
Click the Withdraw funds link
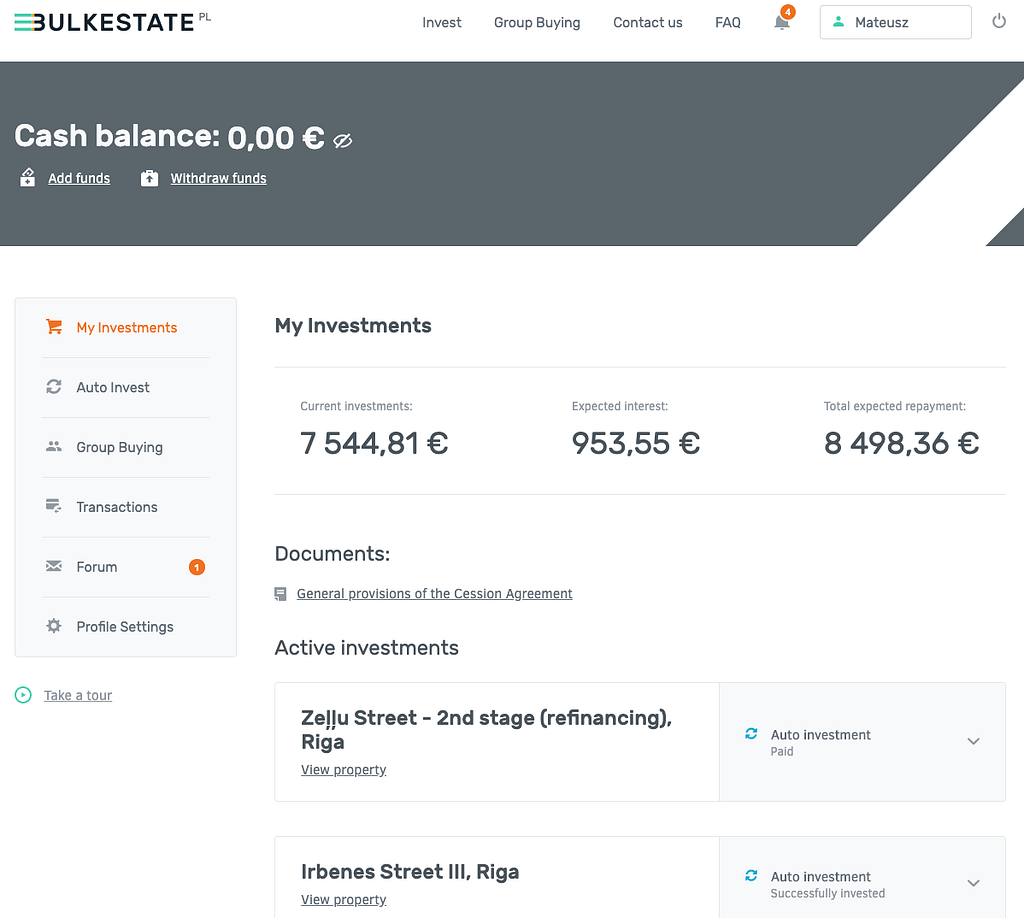(x=219, y=178)
